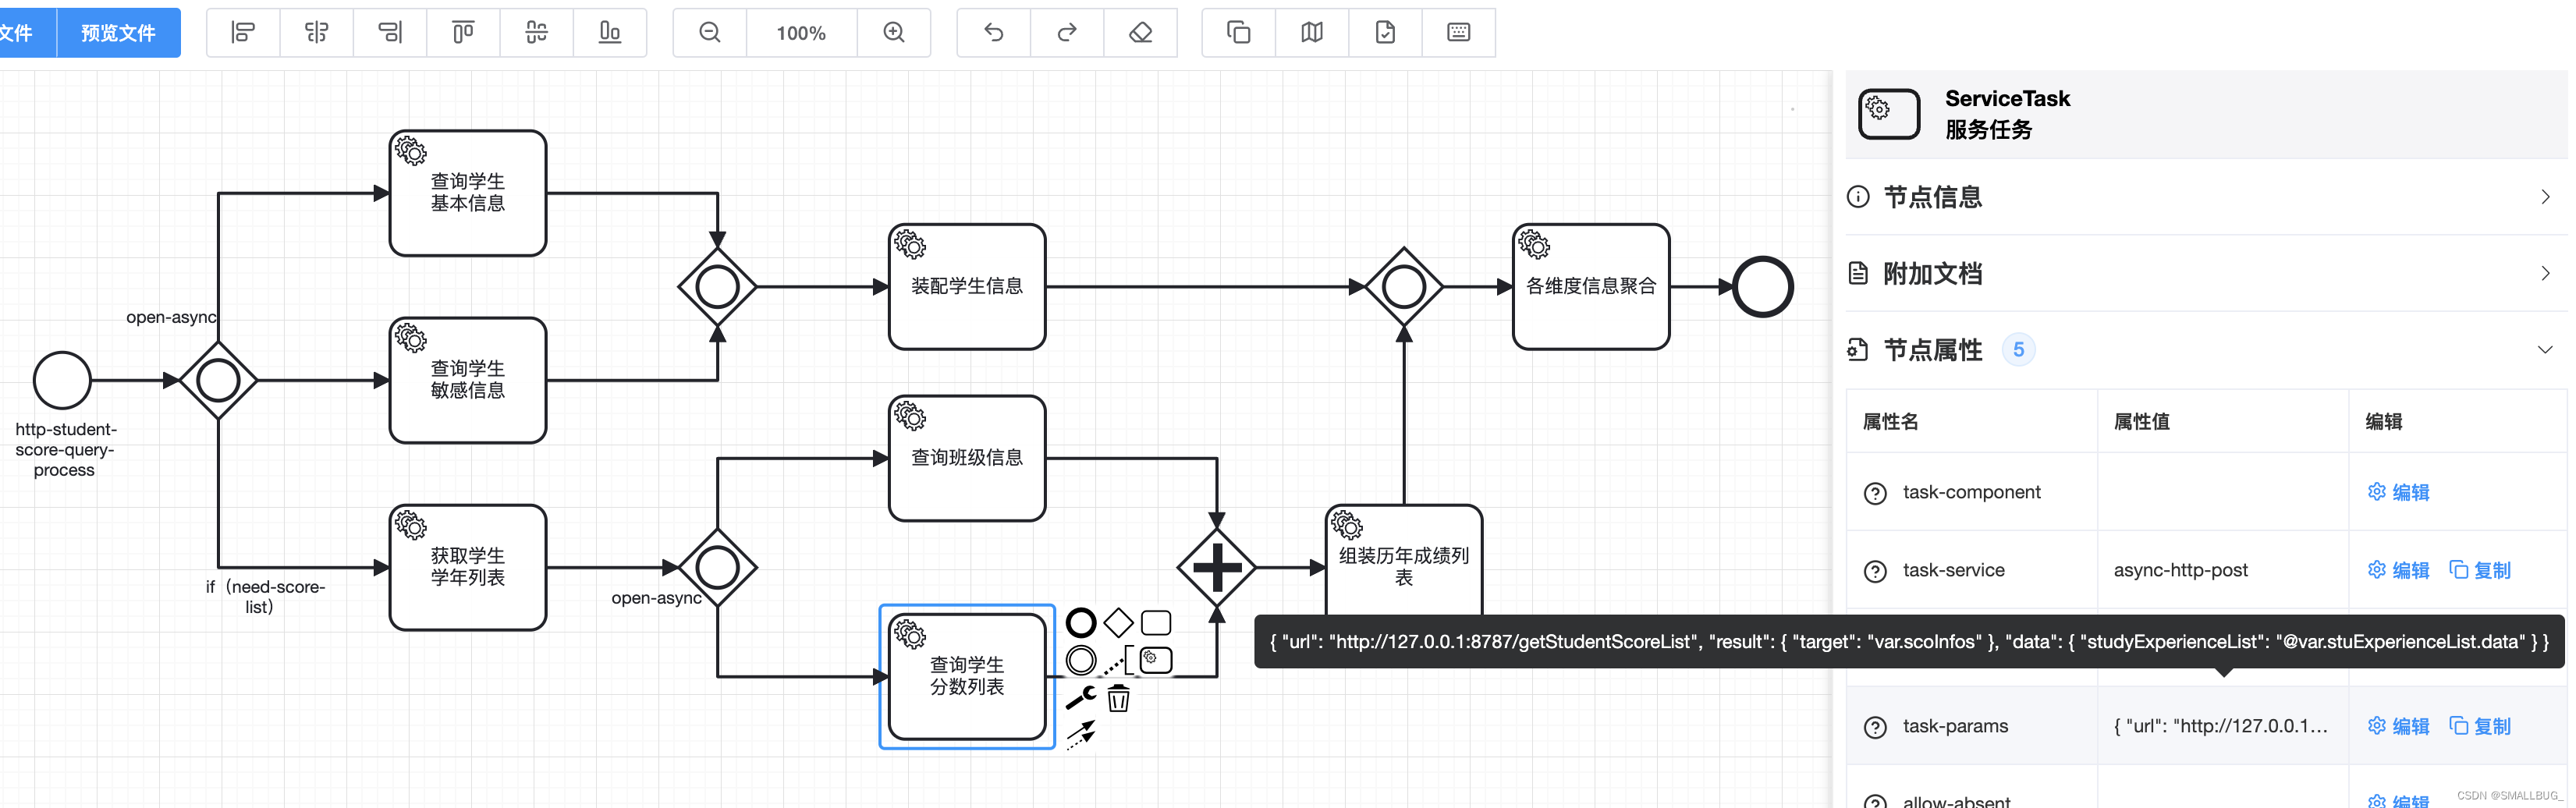2576x808 pixels.
Task: Select the first inclusive gateway after start
Action: pyautogui.click(x=218, y=380)
